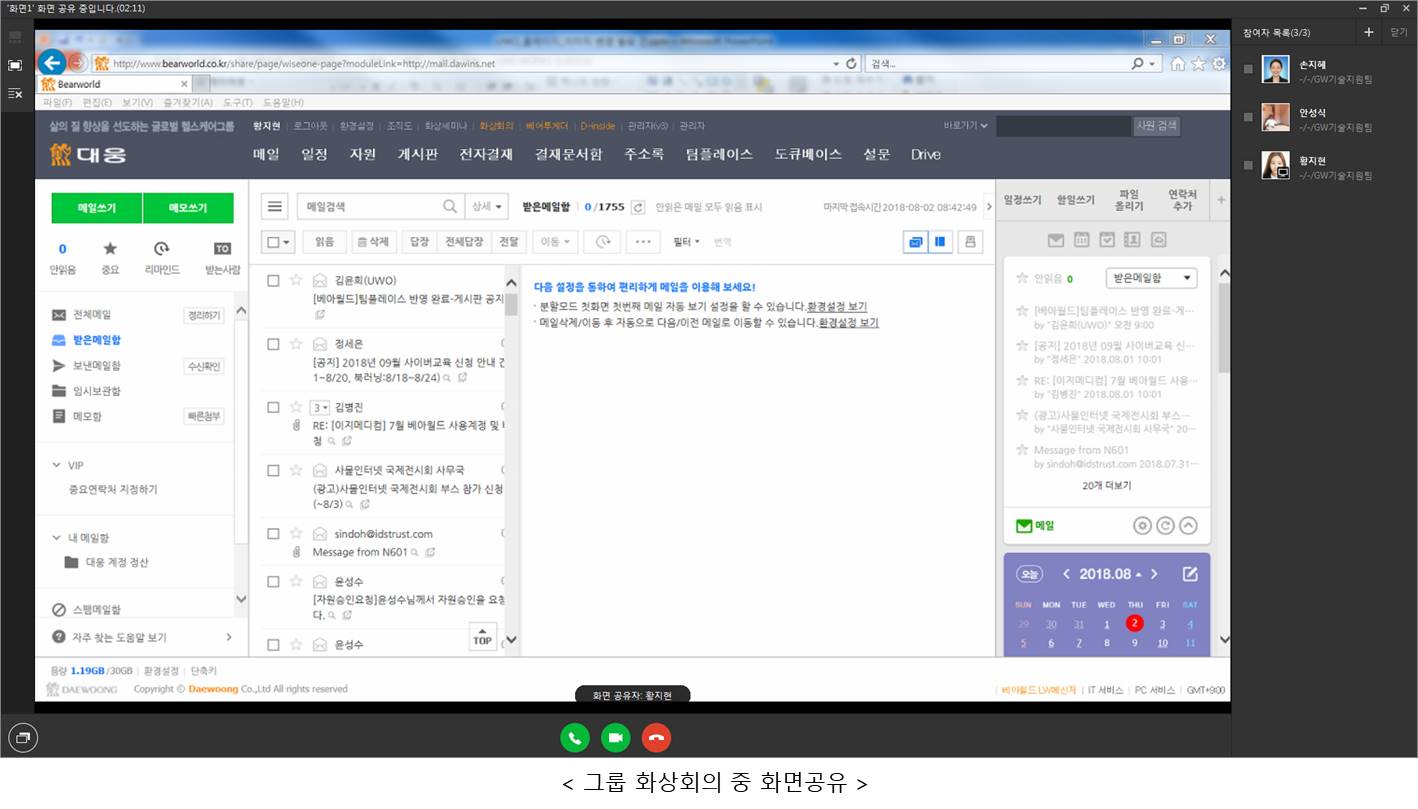Click the 중요 star filter icon
The image size is (1418, 809).
pos(110,248)
